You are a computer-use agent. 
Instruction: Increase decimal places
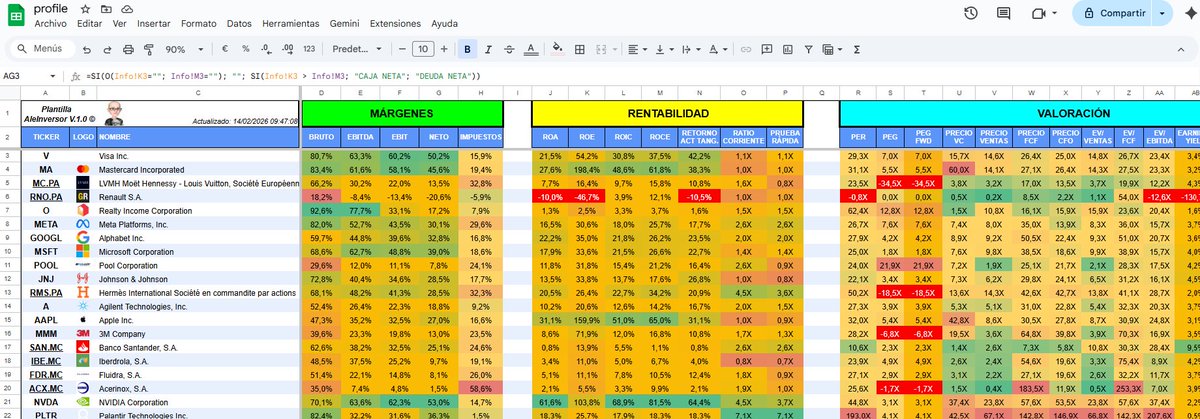pos(287,48)
